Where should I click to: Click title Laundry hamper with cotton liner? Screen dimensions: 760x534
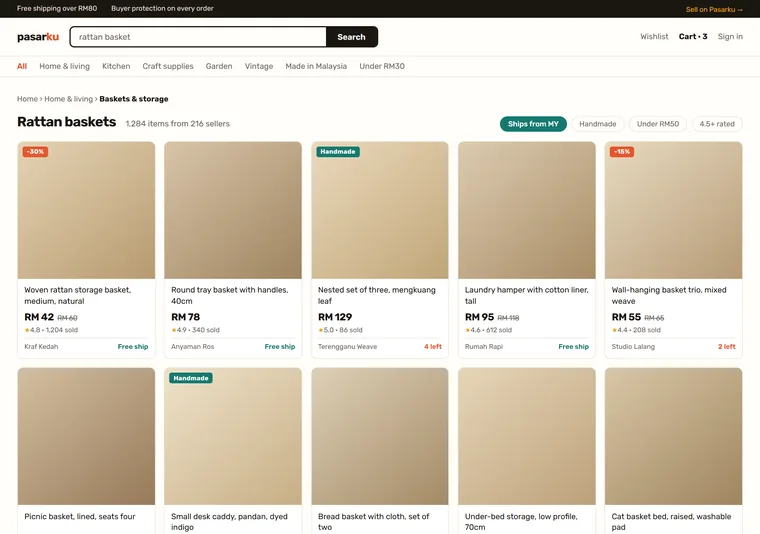tap(526, 296)
